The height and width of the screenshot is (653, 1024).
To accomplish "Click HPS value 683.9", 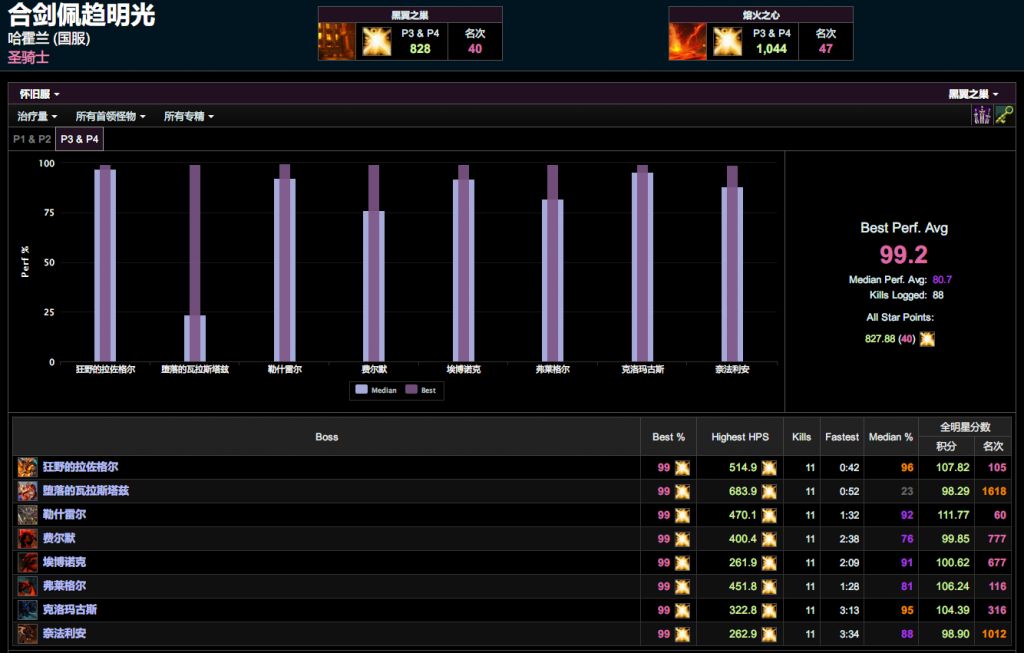I will [x=743, y=491].
